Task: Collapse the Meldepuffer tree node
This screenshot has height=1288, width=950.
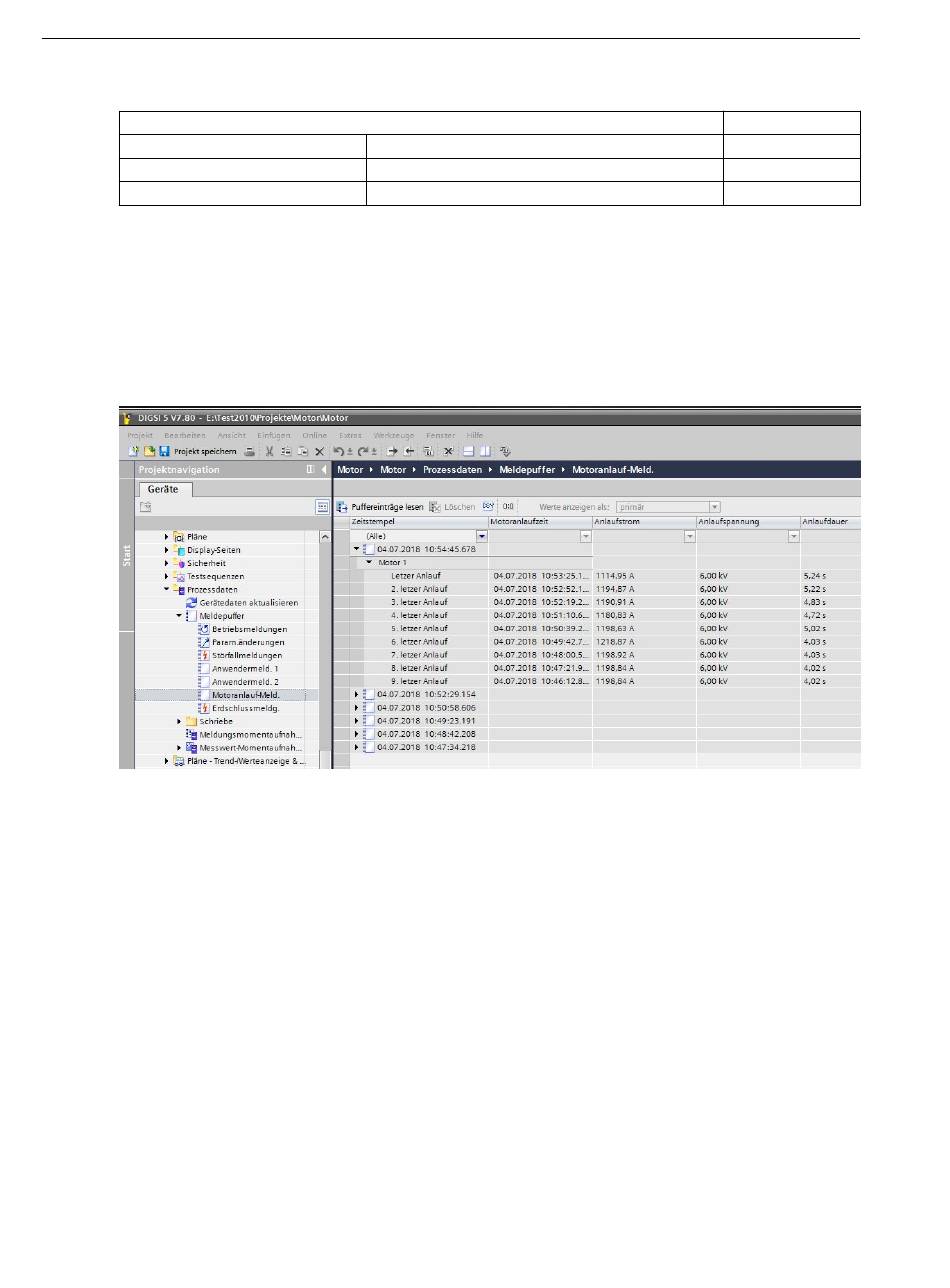Action: 179,616
